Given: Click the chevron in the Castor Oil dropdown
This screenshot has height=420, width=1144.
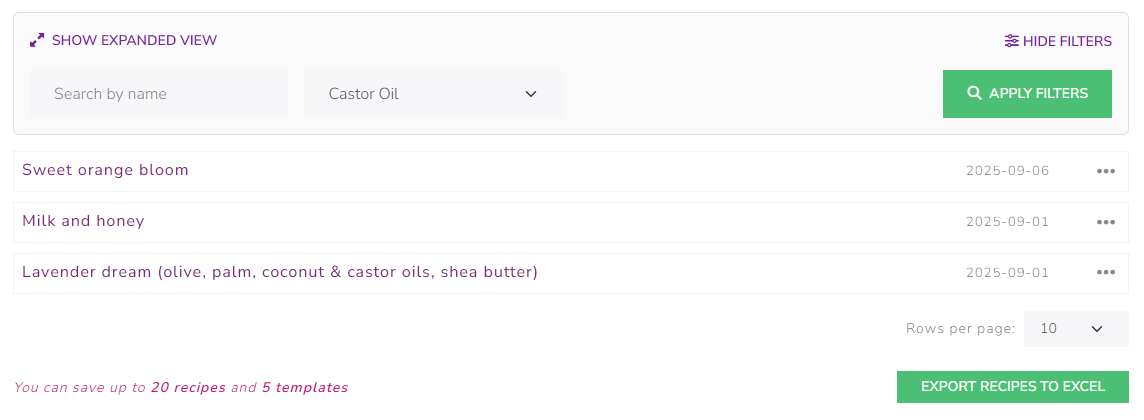Looking at the screenshot, I should (531, 94).
